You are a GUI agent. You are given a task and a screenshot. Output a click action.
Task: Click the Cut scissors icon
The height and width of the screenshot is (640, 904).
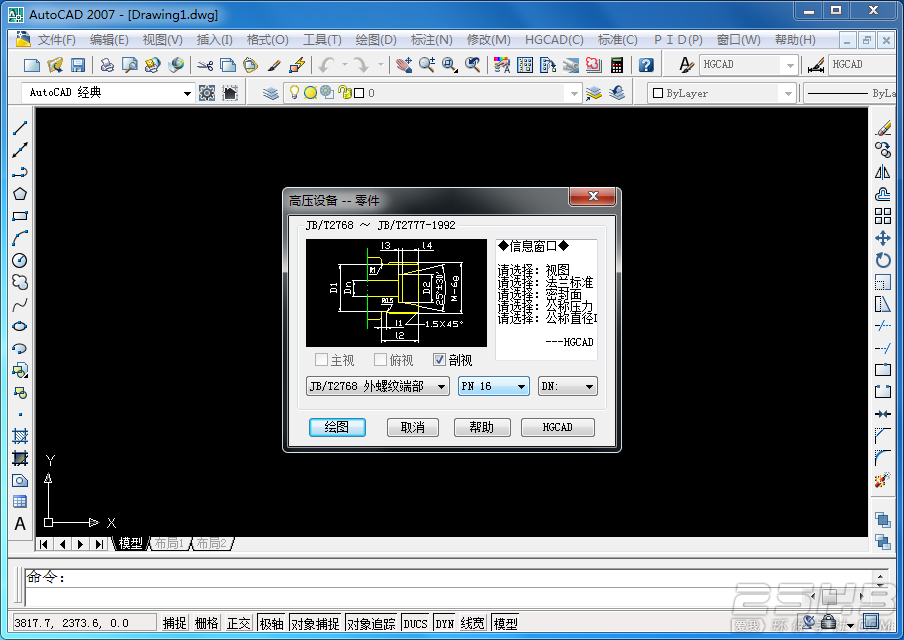pyautogui.click(x=205, y=65)
